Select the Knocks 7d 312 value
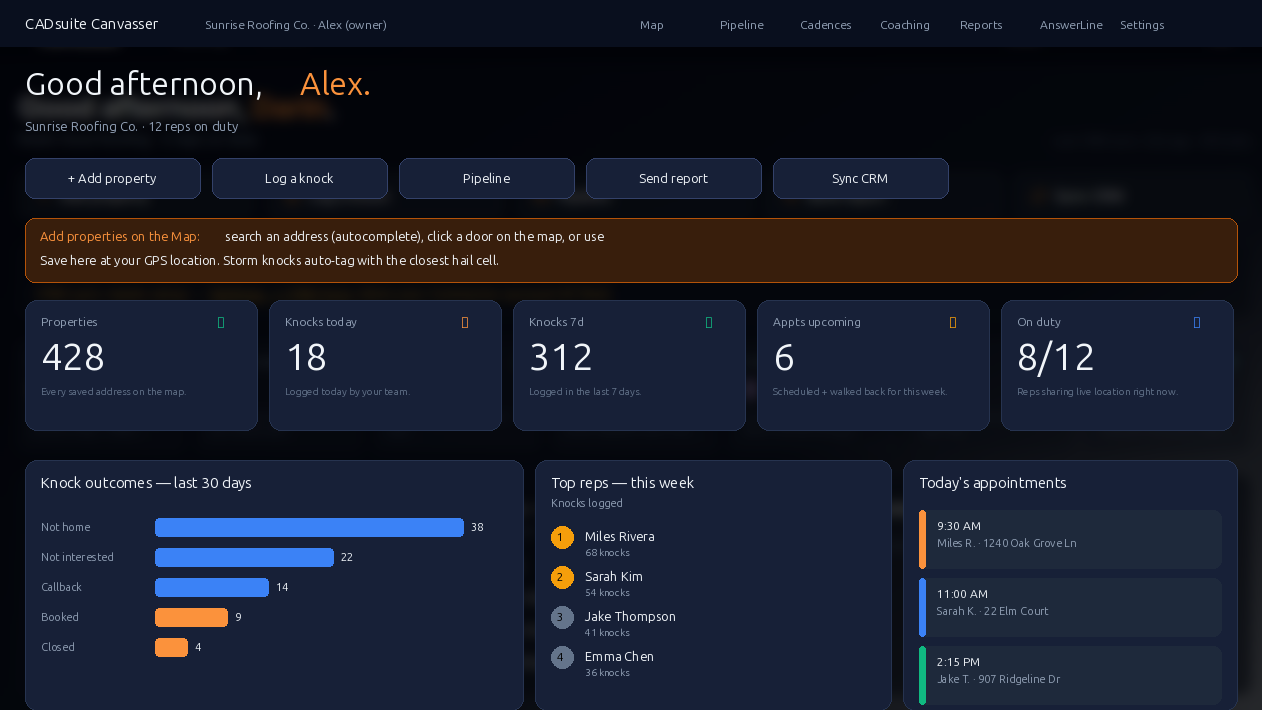Screen dimensions: 1262x710 coord(561,357)
